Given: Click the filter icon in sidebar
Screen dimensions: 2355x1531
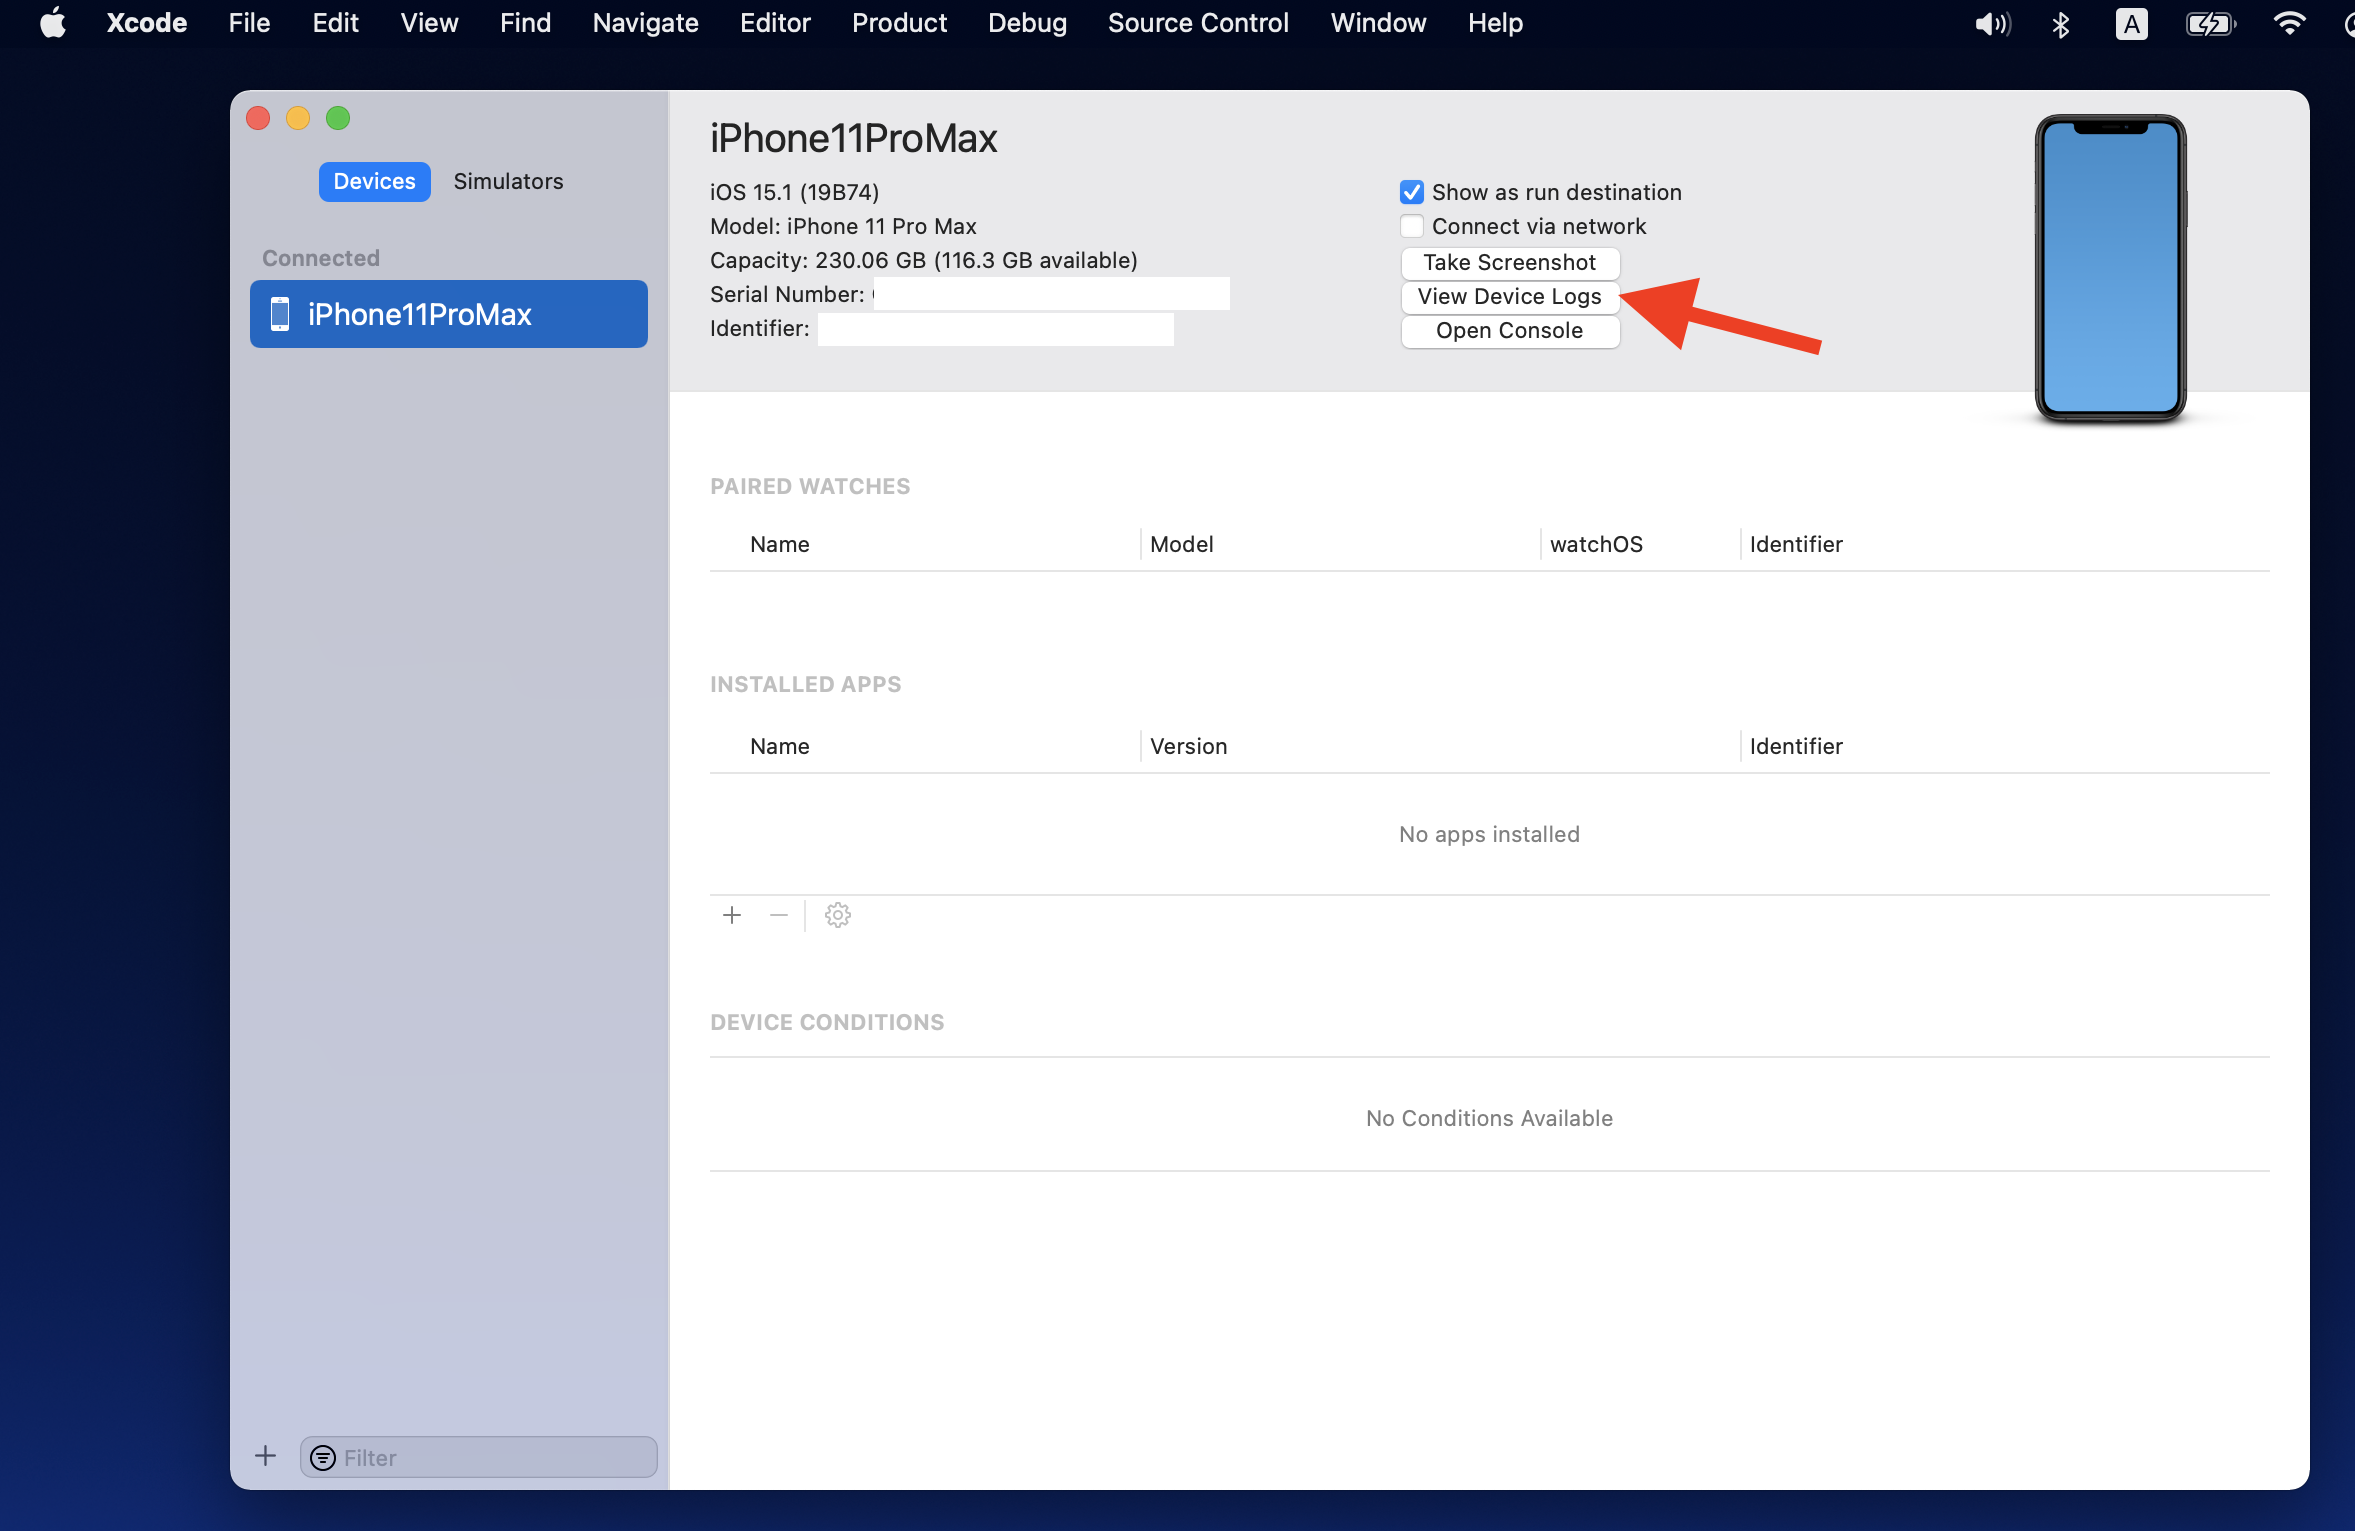Looking at the screenshot, I should point(323,1458).
